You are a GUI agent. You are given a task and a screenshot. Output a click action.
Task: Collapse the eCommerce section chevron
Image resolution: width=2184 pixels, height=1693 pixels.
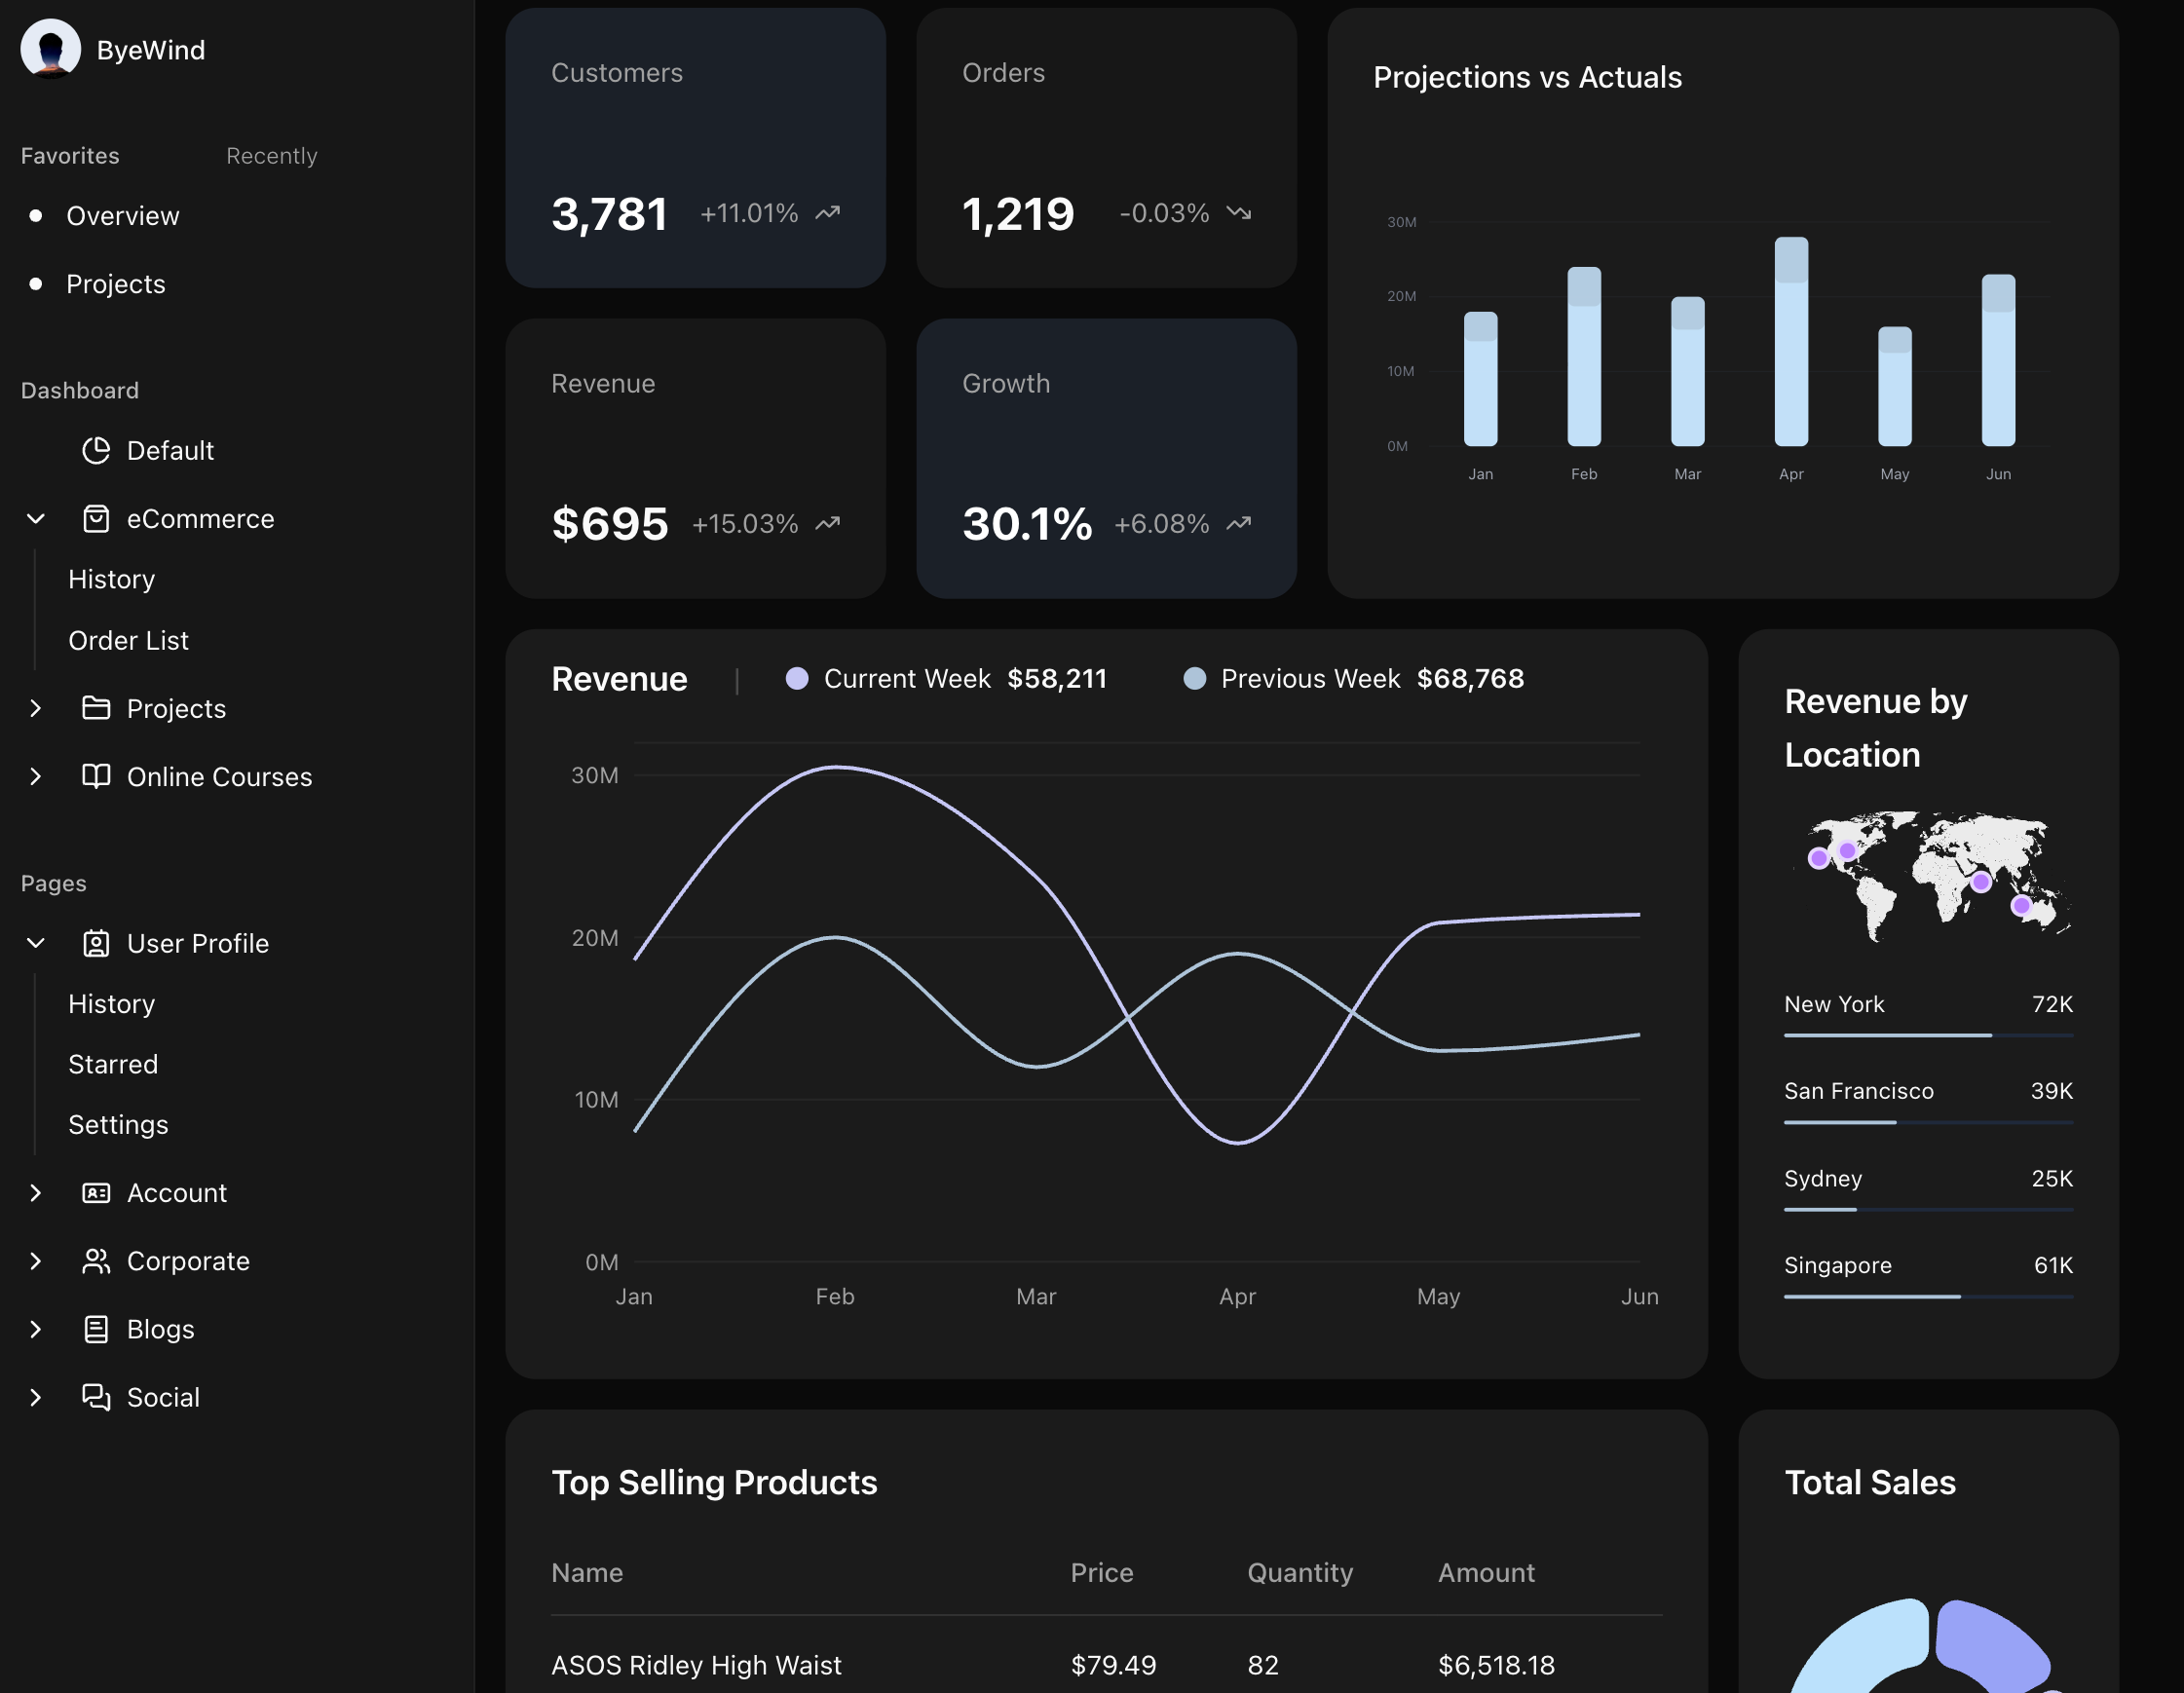[36, 519]
